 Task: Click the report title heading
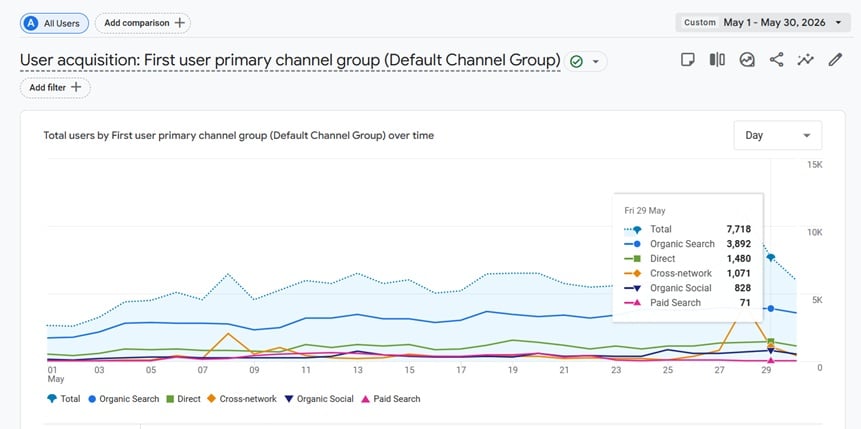coord(290,60)
